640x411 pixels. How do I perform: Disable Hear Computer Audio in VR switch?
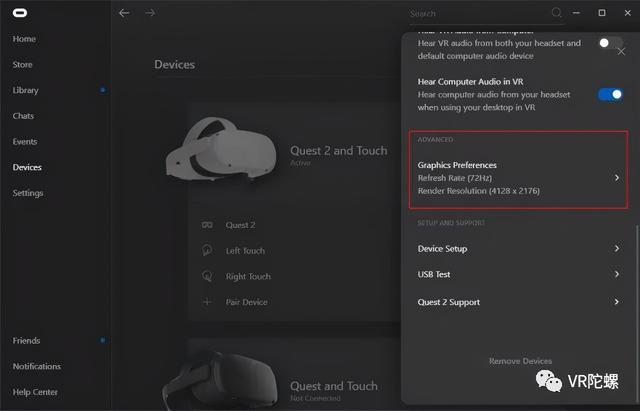(610, 95)
